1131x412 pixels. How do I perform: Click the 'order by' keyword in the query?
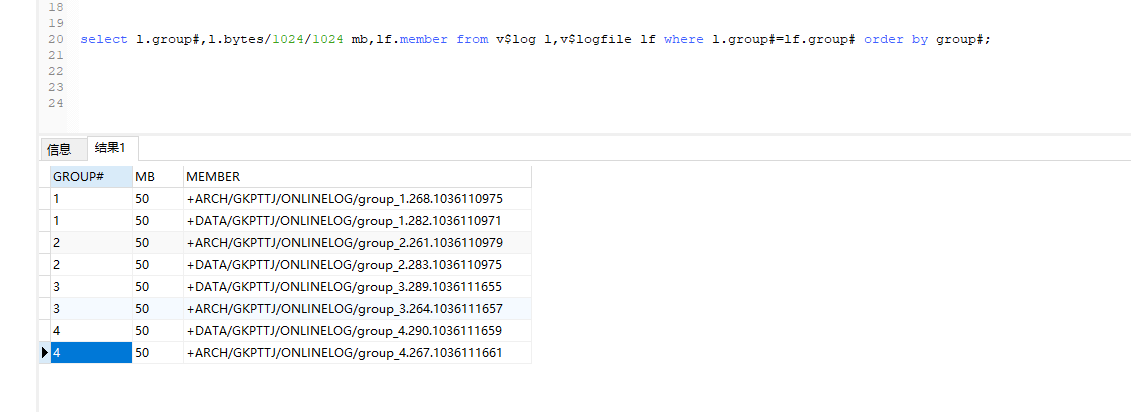[x=896, y=40]
